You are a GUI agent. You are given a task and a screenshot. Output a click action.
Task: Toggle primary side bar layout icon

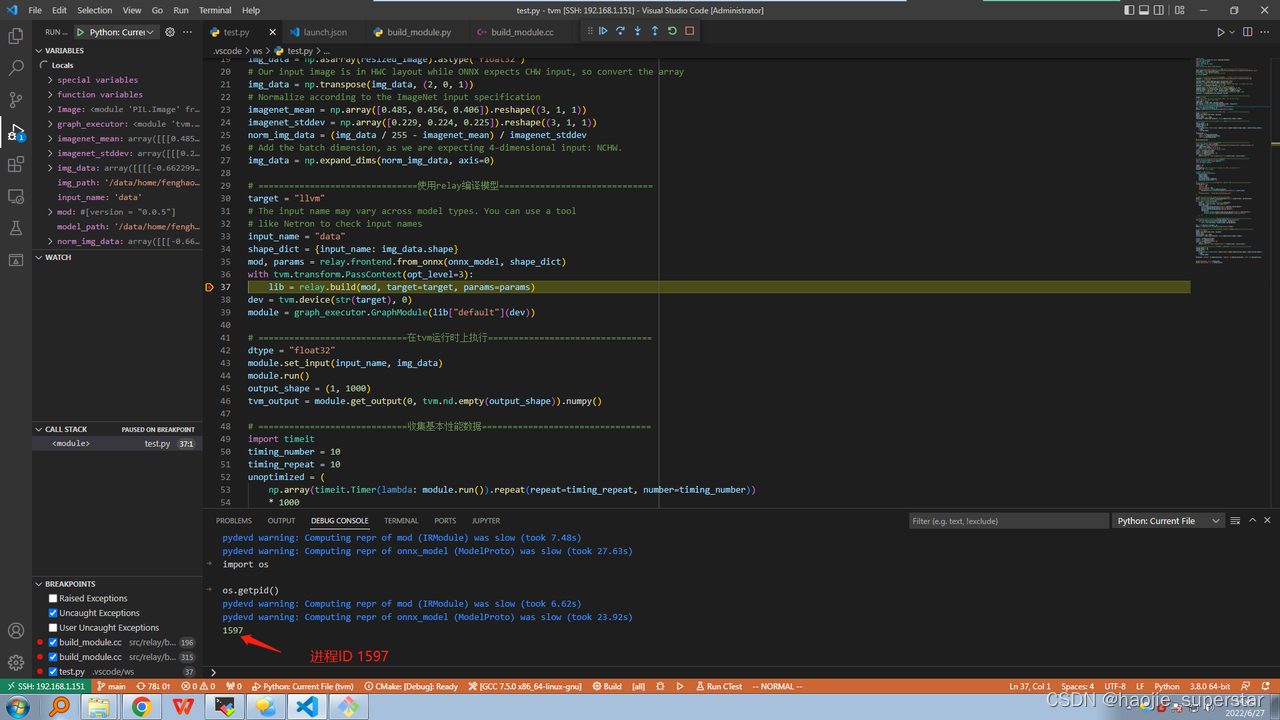click(x=1129, y=10)
